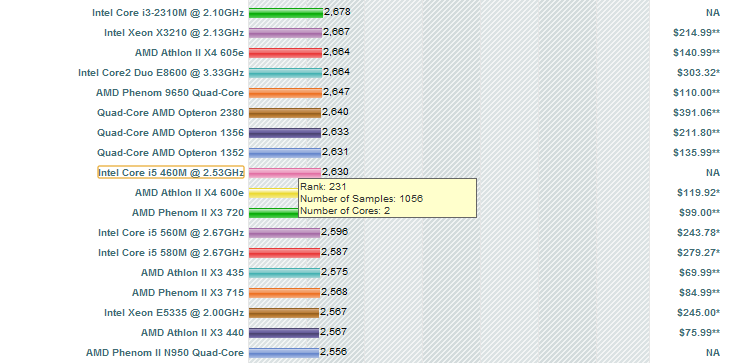This screenshot has width=746, height=363.
Task: Open Intel Xeon E5335 @ 2.00GHz link
Action: click(174, 313)
